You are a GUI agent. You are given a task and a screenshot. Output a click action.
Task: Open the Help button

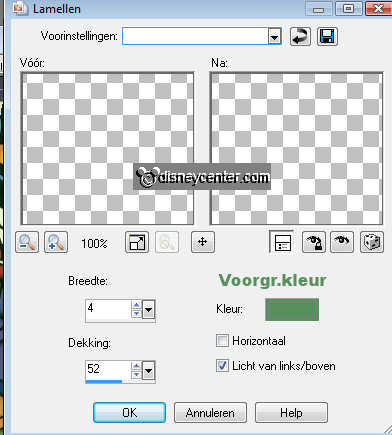click(x=291, y=413)
